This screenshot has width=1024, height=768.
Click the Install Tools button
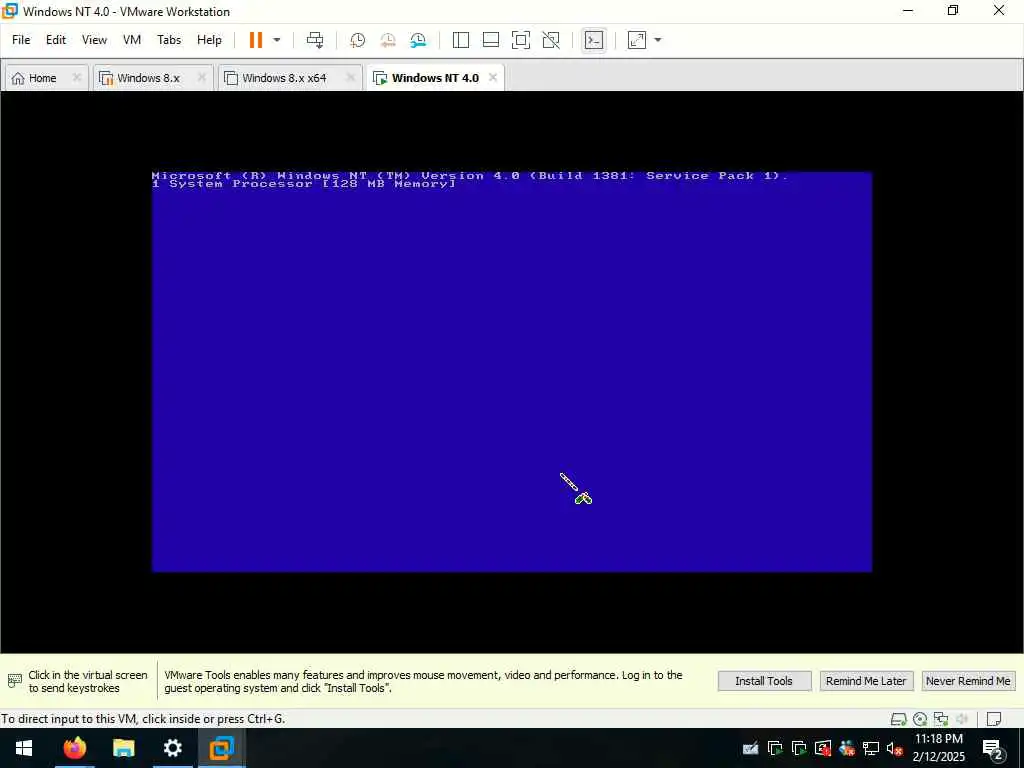tap(764, 681)
